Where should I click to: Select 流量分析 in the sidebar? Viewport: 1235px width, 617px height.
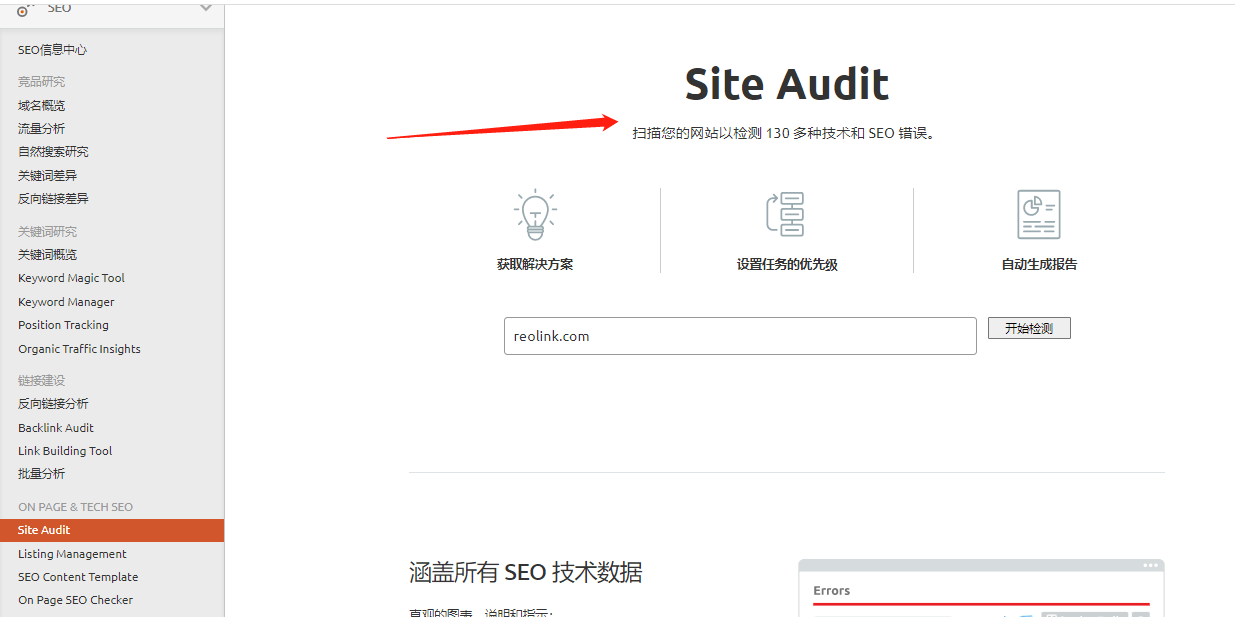(x=41, y=129)
